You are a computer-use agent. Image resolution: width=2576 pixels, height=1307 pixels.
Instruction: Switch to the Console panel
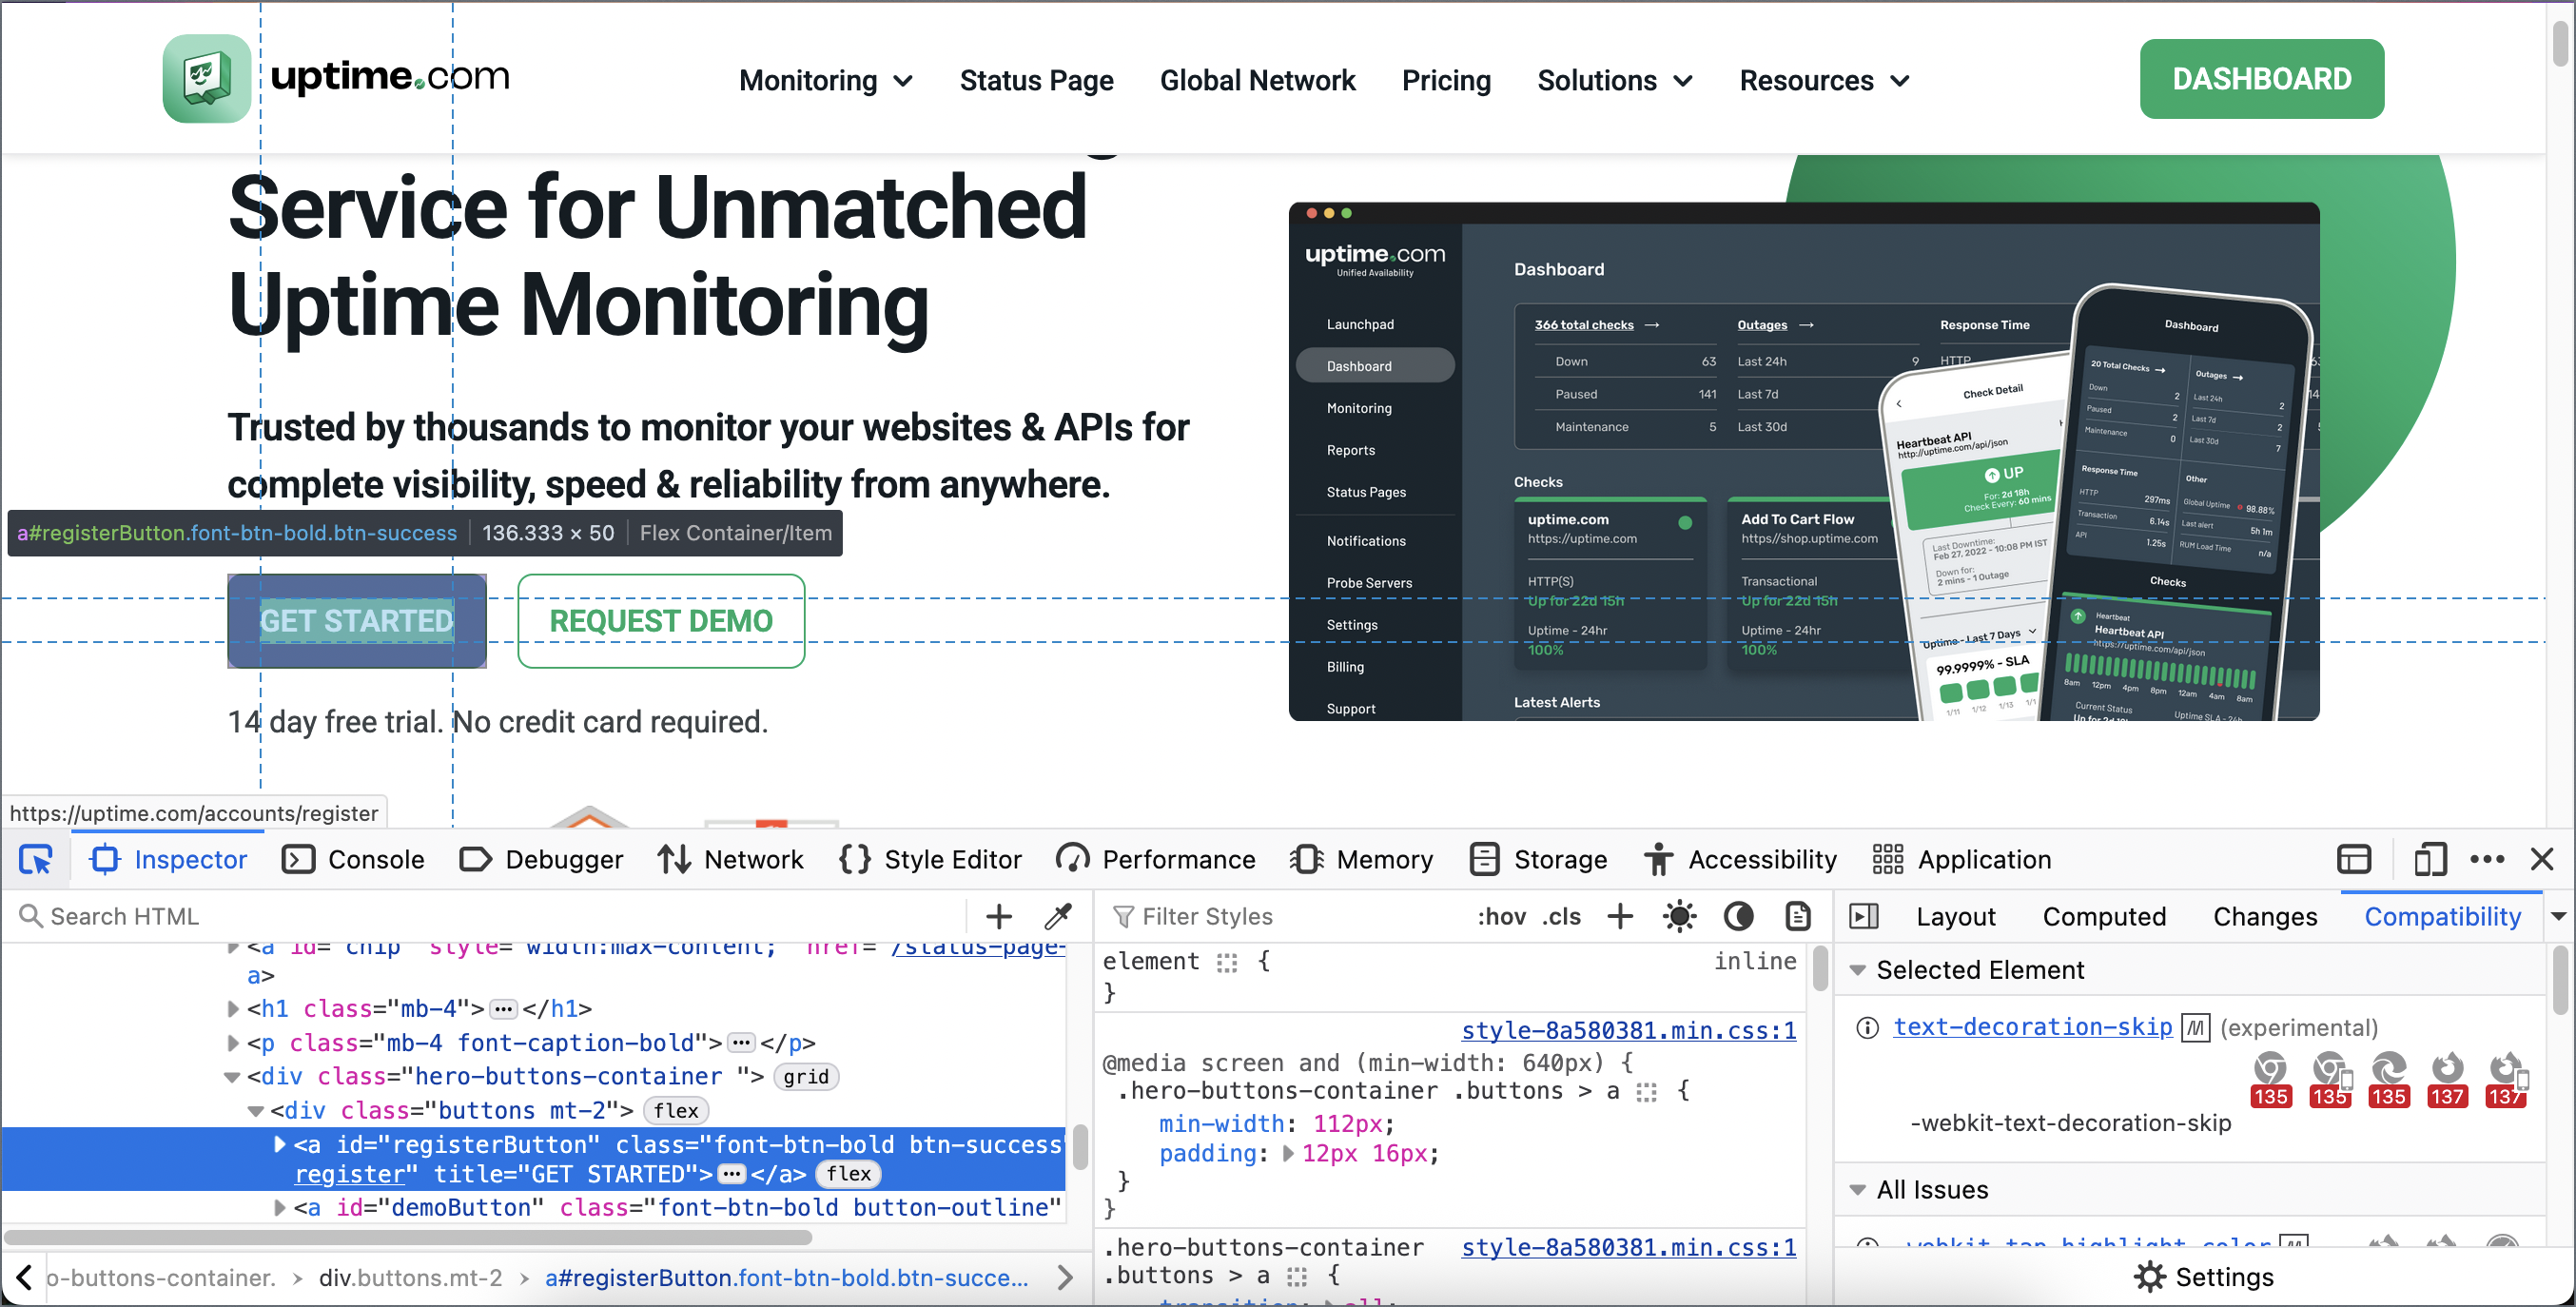[x=353, y=860]
